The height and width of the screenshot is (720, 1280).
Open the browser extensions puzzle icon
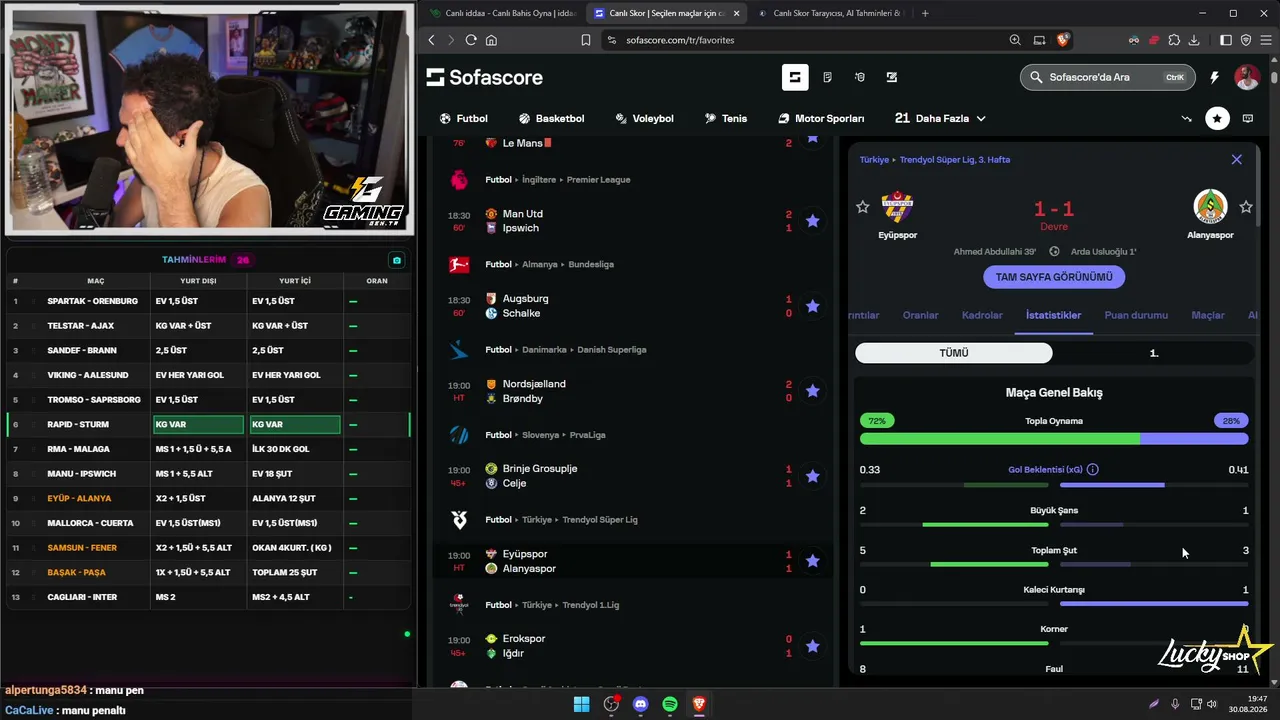(1174, 40)
